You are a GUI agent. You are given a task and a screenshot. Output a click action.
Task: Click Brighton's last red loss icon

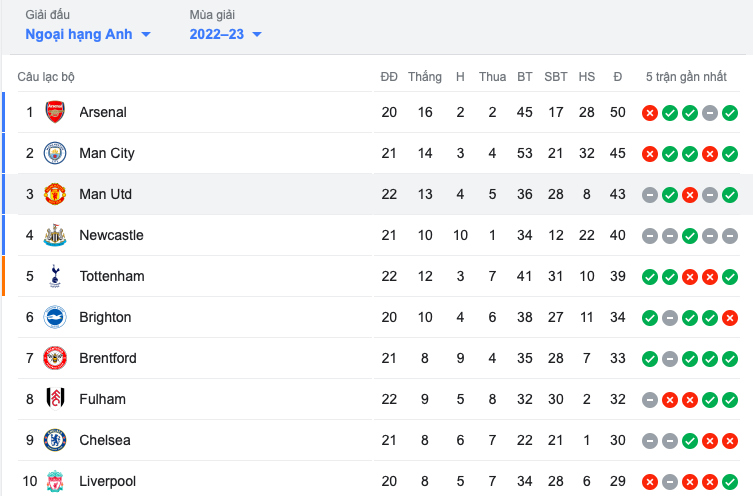[x=730, y=318]
